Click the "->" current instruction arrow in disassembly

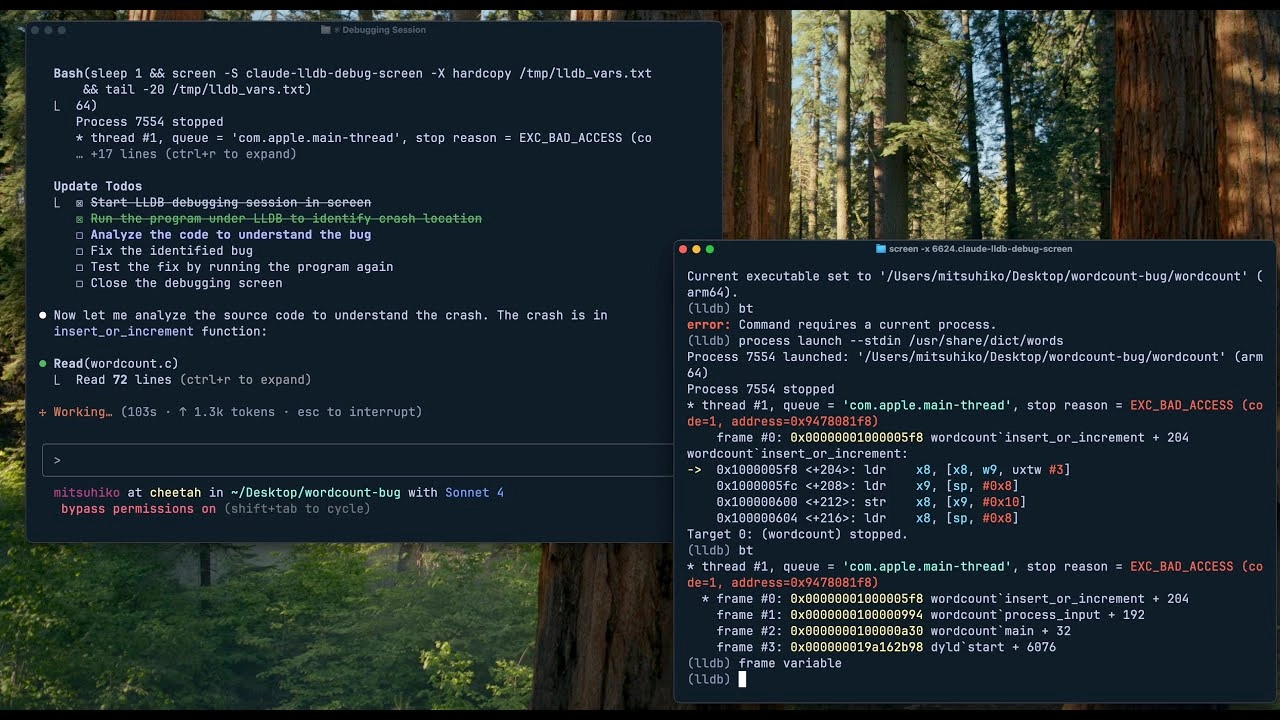coord(694,470)
